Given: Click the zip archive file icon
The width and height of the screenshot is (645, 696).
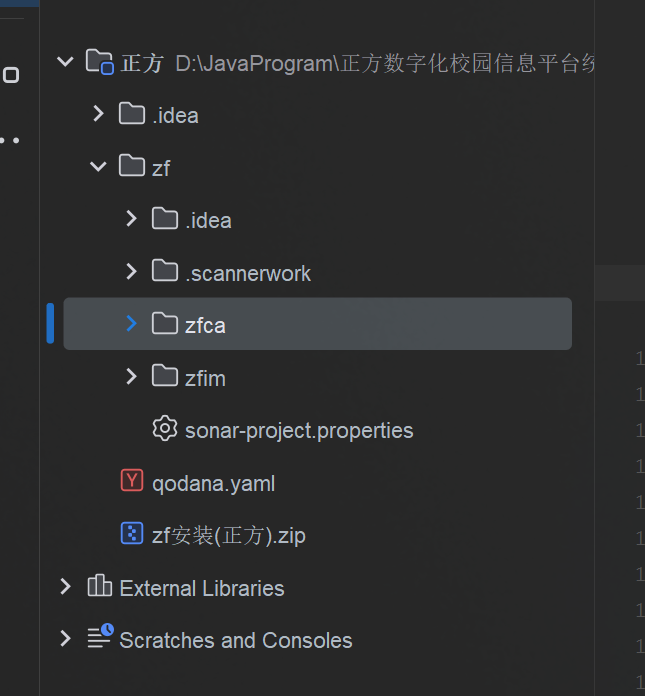Looking at the screenshot, I should pyautogui.click(x=131, y=534).
